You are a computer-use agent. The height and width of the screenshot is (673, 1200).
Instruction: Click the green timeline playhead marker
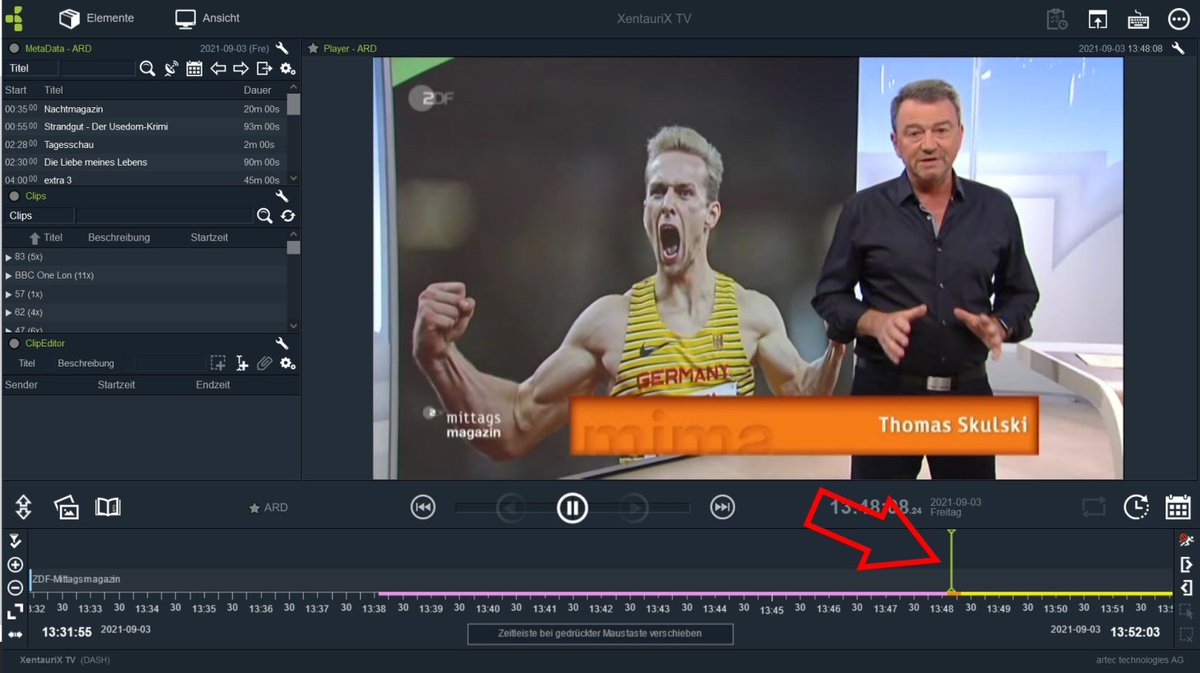[x=952, y=562]
